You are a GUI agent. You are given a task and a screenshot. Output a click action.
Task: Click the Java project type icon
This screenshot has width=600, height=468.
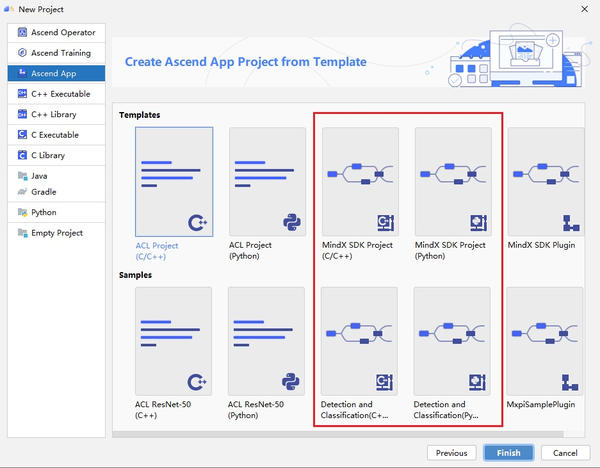coord(22,175)
